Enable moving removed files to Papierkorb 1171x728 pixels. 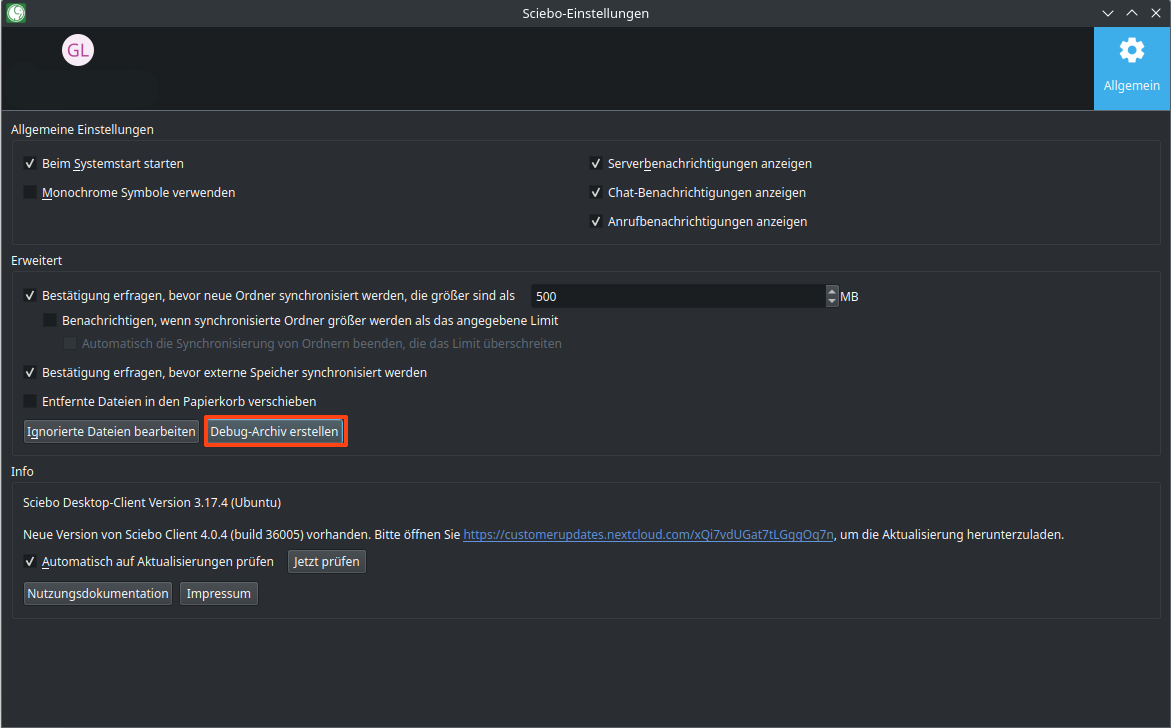click(x=31, y=402)
